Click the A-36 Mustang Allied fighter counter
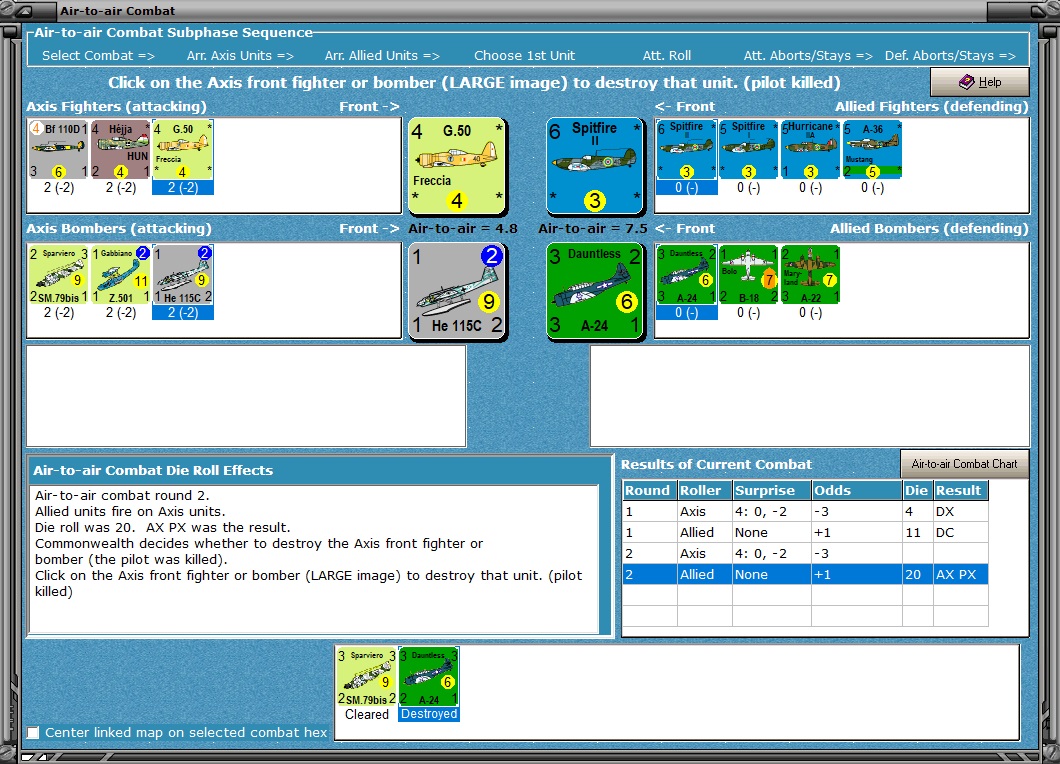1060x764 pixels. coord(872,149)
